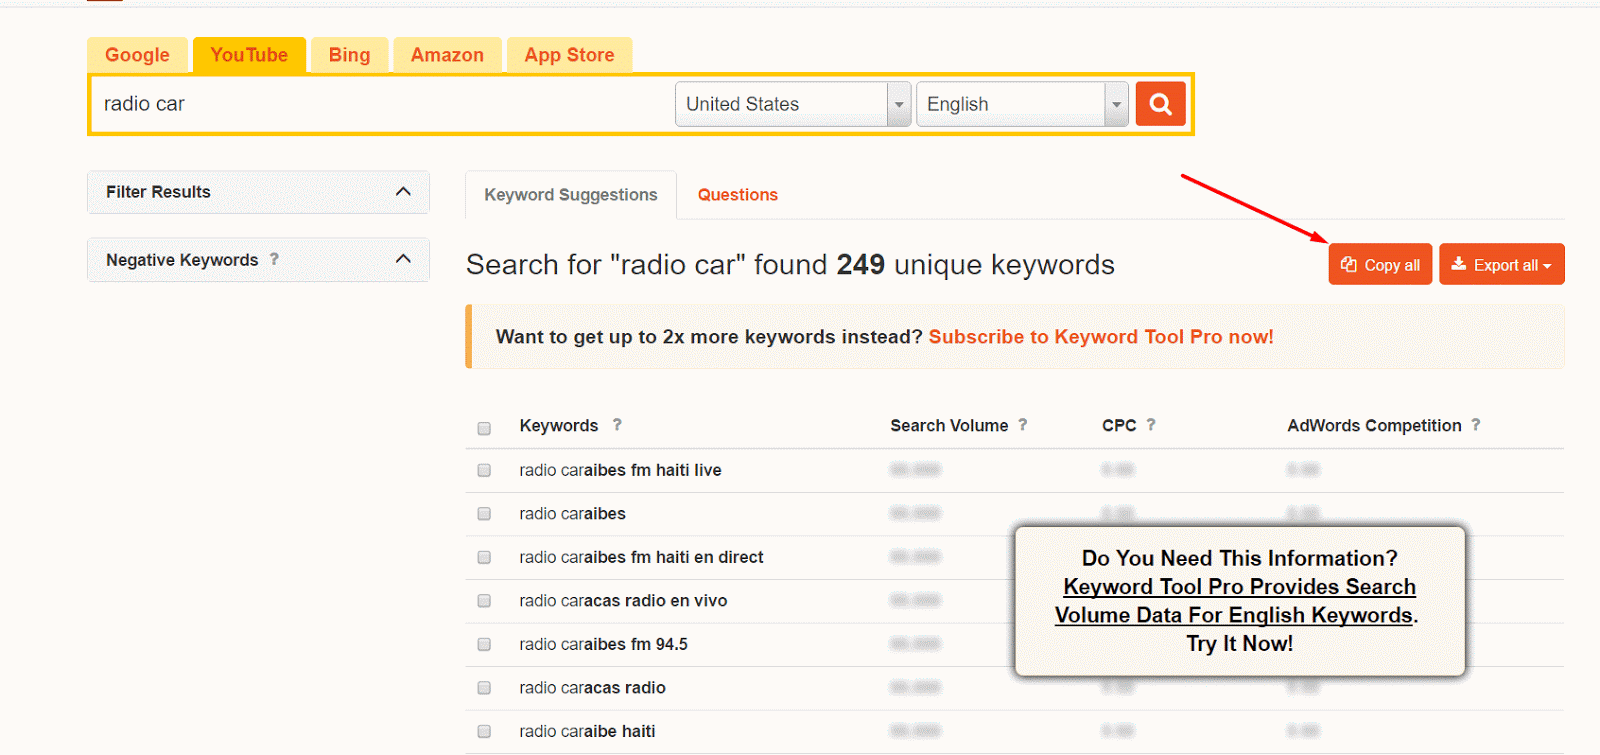Viewport: 1600px width, 755px height.
Task: Check the radio caracas radio en vivo box
Action: click(484, 601)
